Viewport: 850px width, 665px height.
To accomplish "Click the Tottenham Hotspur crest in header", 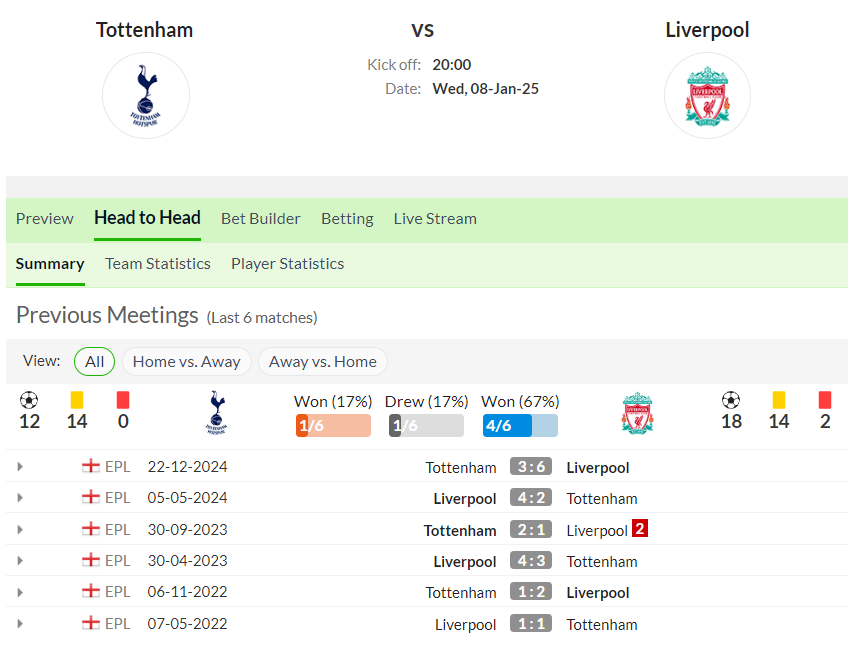I will (x=146, y=96).
